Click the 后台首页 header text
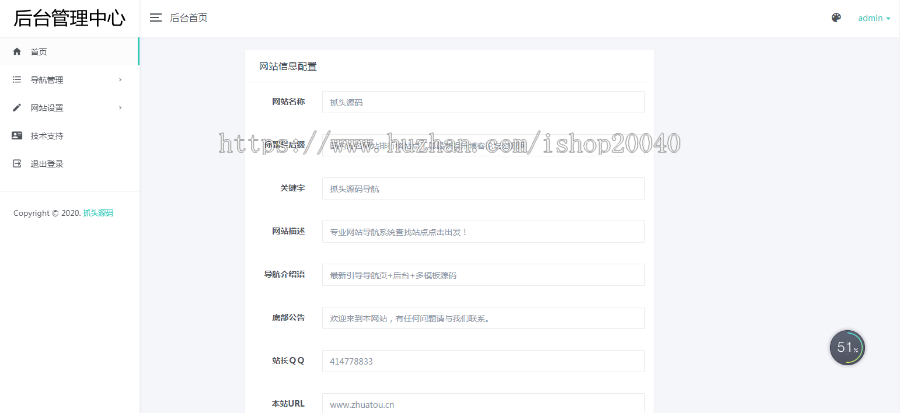Viewport: 900px width, 413px height. click(189, 18)
